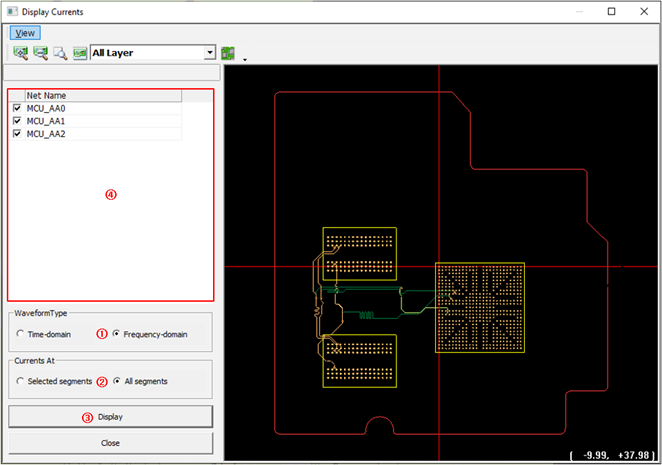Image resolution: width=662 pixels, height=465 pixels.
Task: Toggle the MCU_AA2 net checkbox
Action: point(16,133)
